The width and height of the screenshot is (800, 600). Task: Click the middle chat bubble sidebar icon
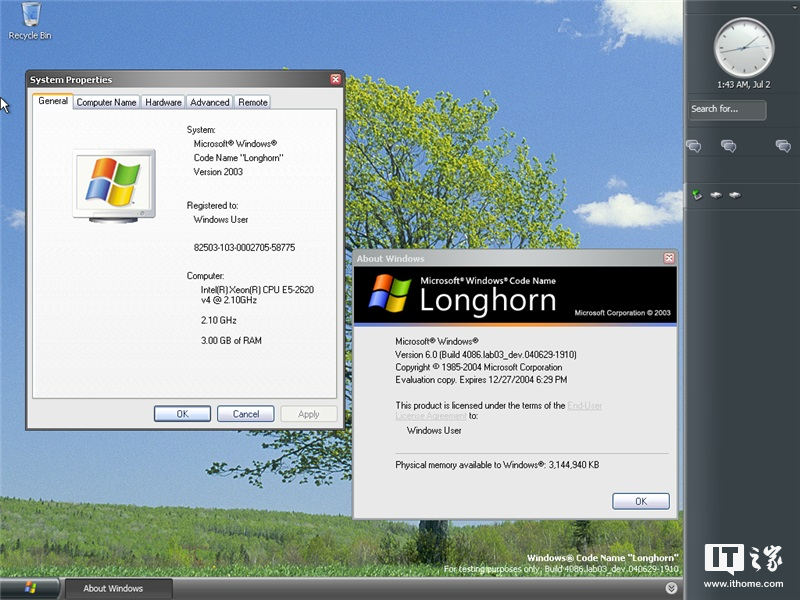coord(728,146)
